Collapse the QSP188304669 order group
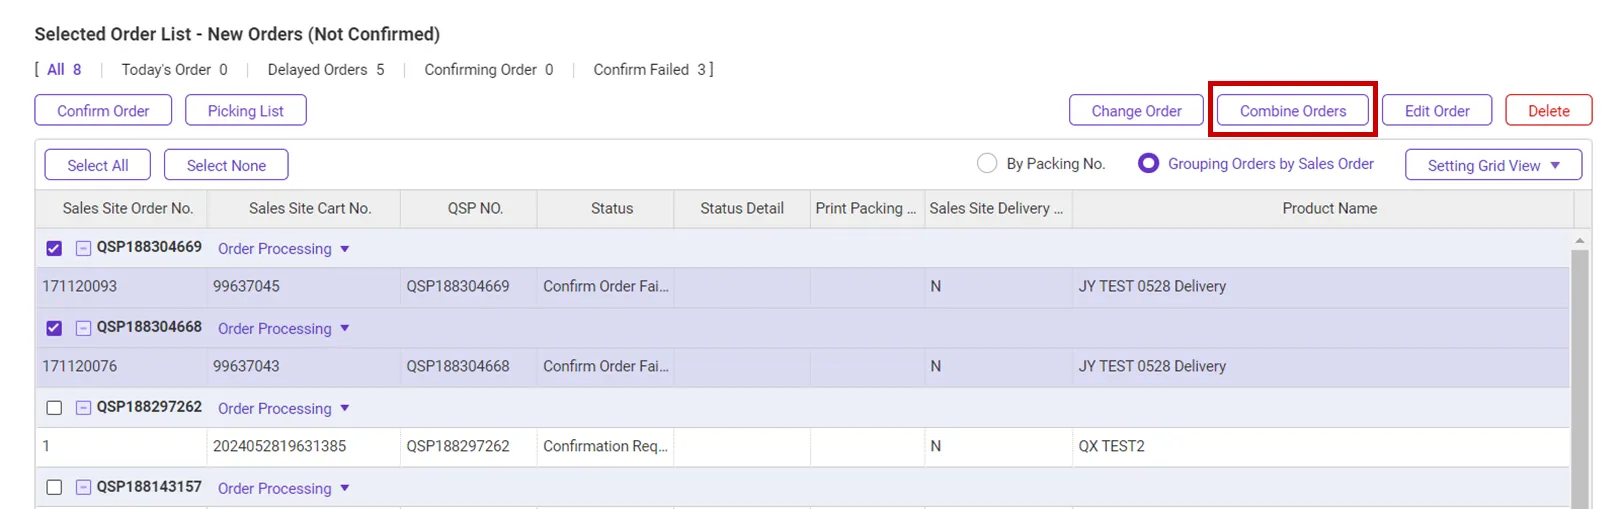The width and height of the screenshot is (1623, 509). tap(84, 248)
